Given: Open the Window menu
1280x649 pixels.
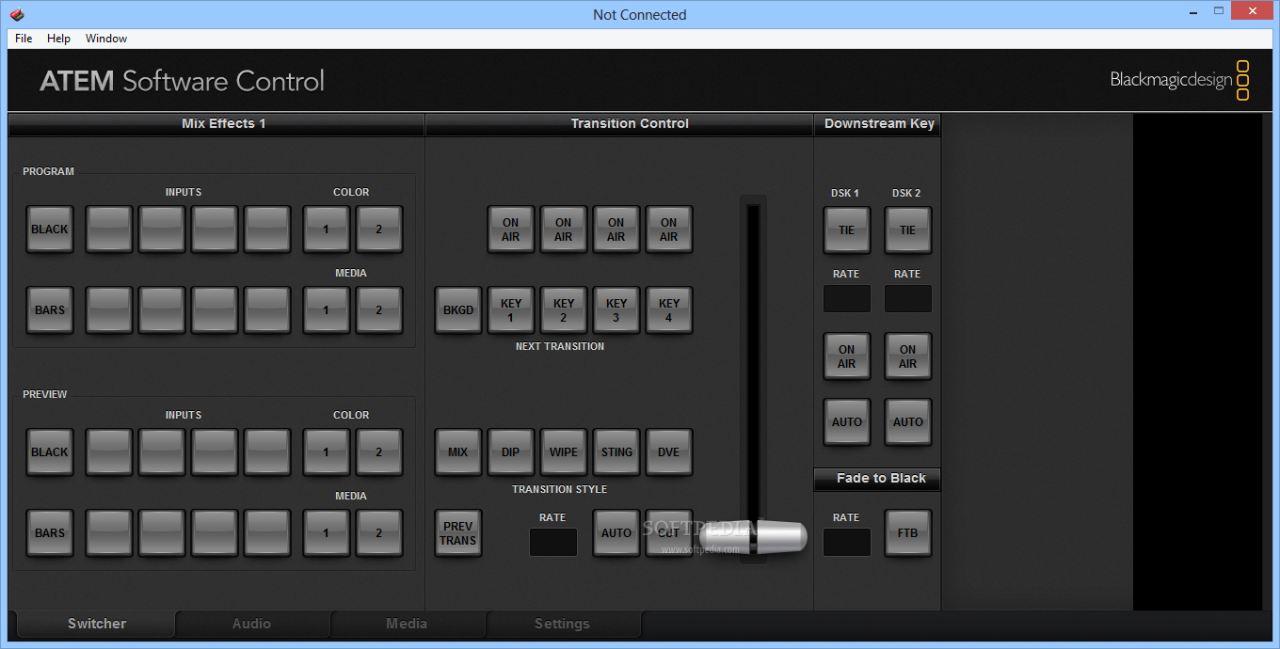Looking at the screenshot, I should click(x=106, y=38).
